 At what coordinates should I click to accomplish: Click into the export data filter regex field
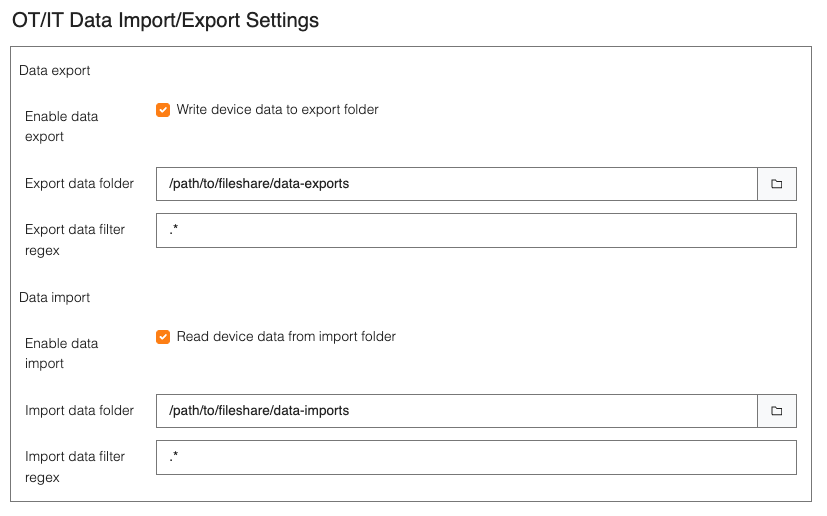[x=476, y=230]
